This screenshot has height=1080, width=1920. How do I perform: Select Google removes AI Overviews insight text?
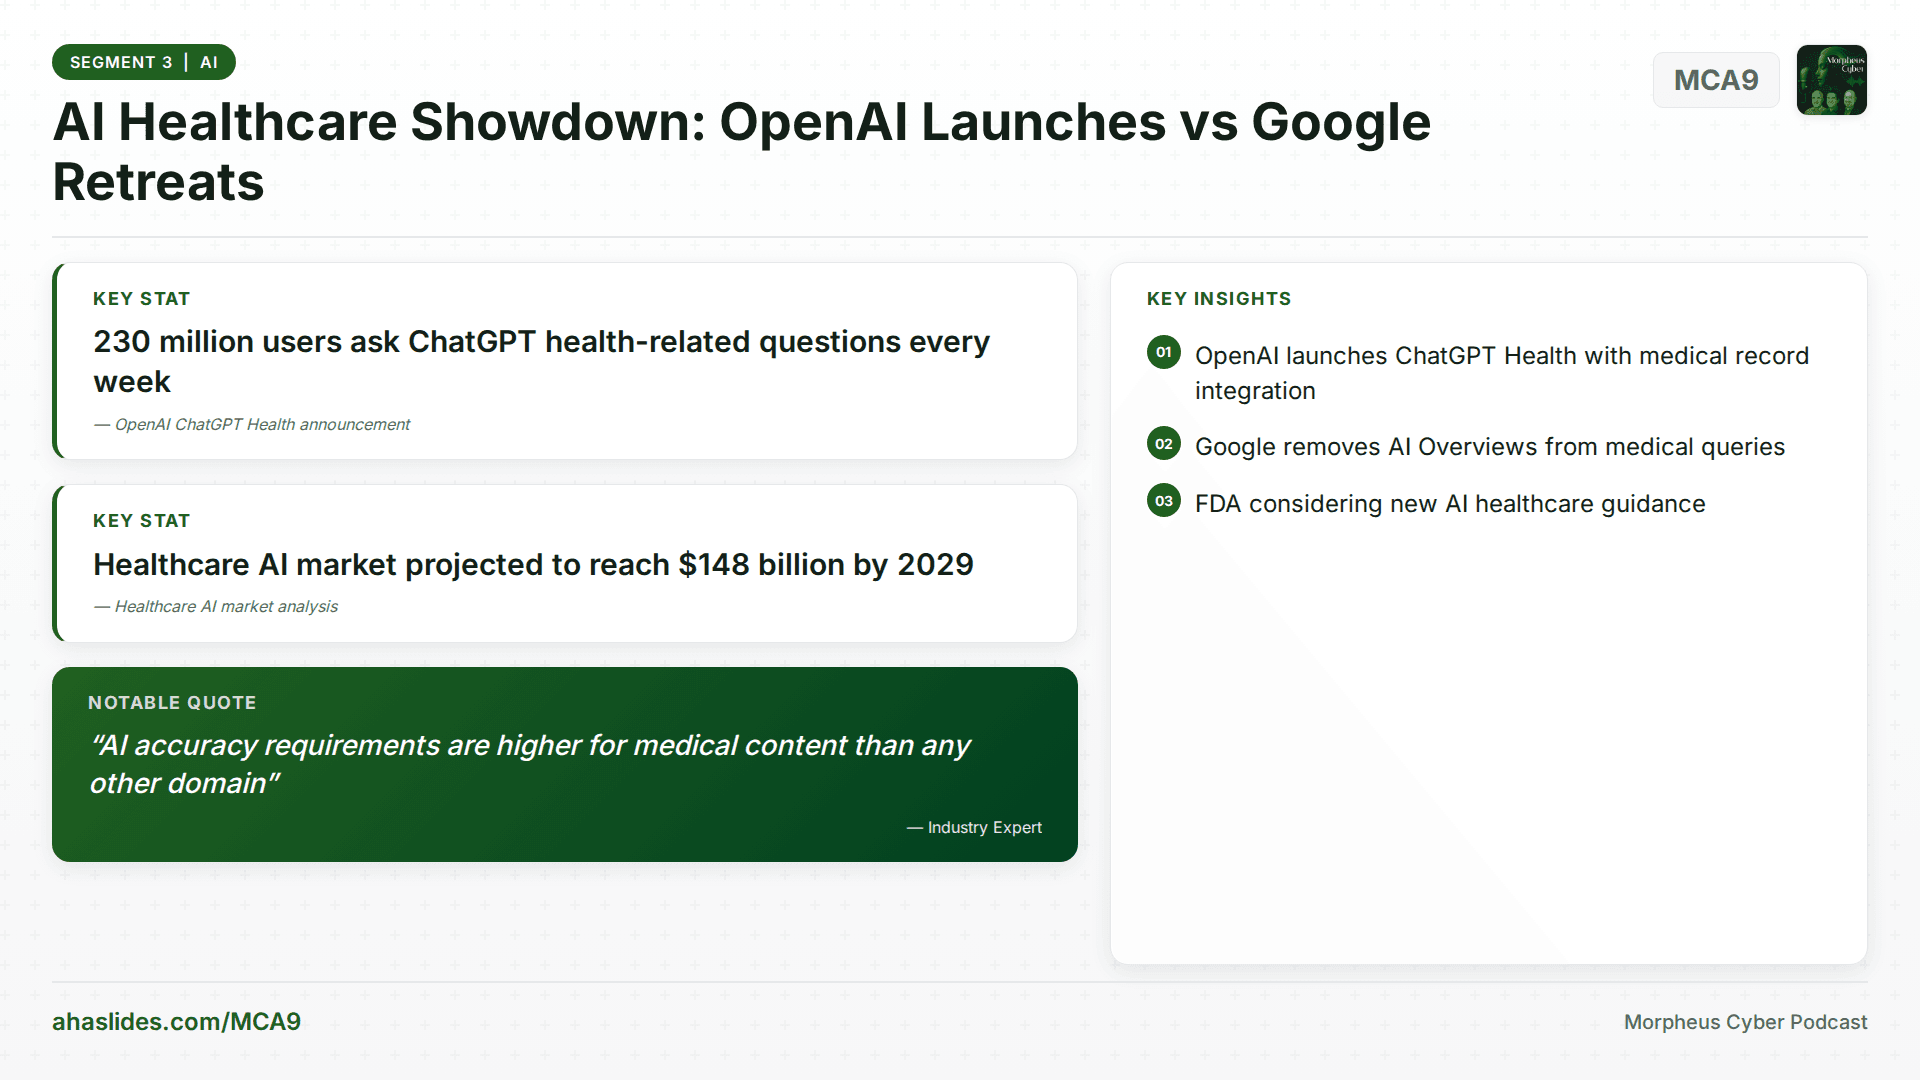[x=1489, y=447]
